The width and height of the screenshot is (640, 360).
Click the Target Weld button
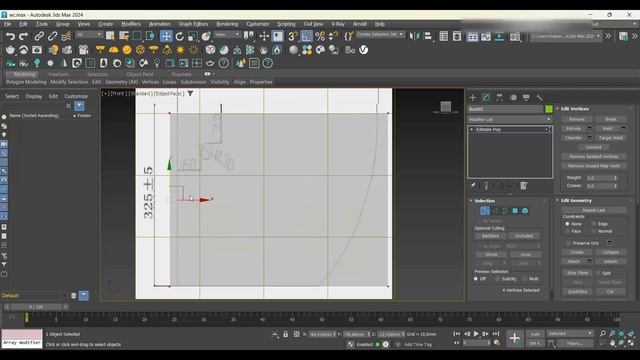(x=611, y=138)
